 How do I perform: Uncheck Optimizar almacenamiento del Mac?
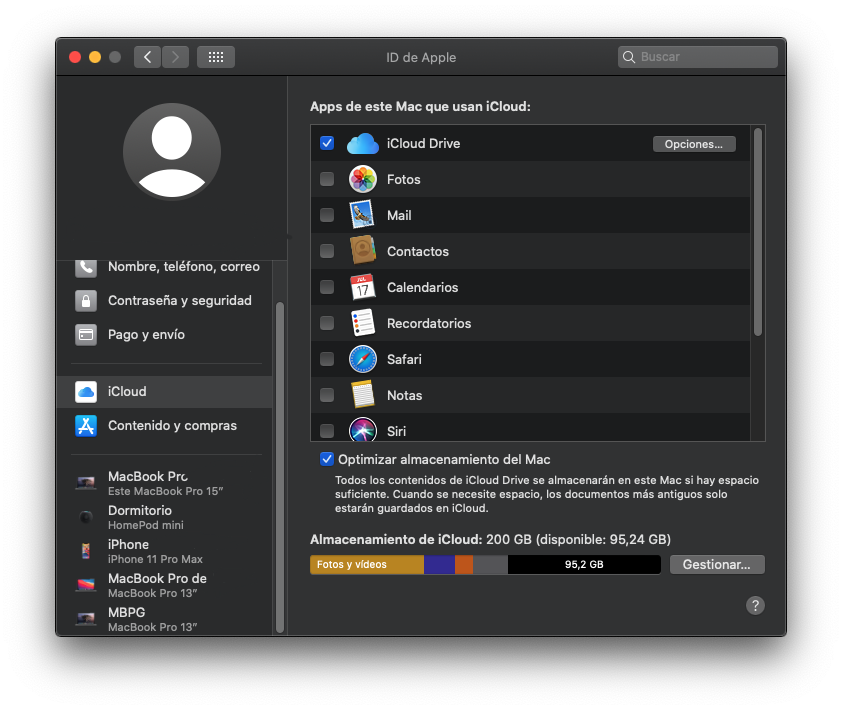point(325,458)
